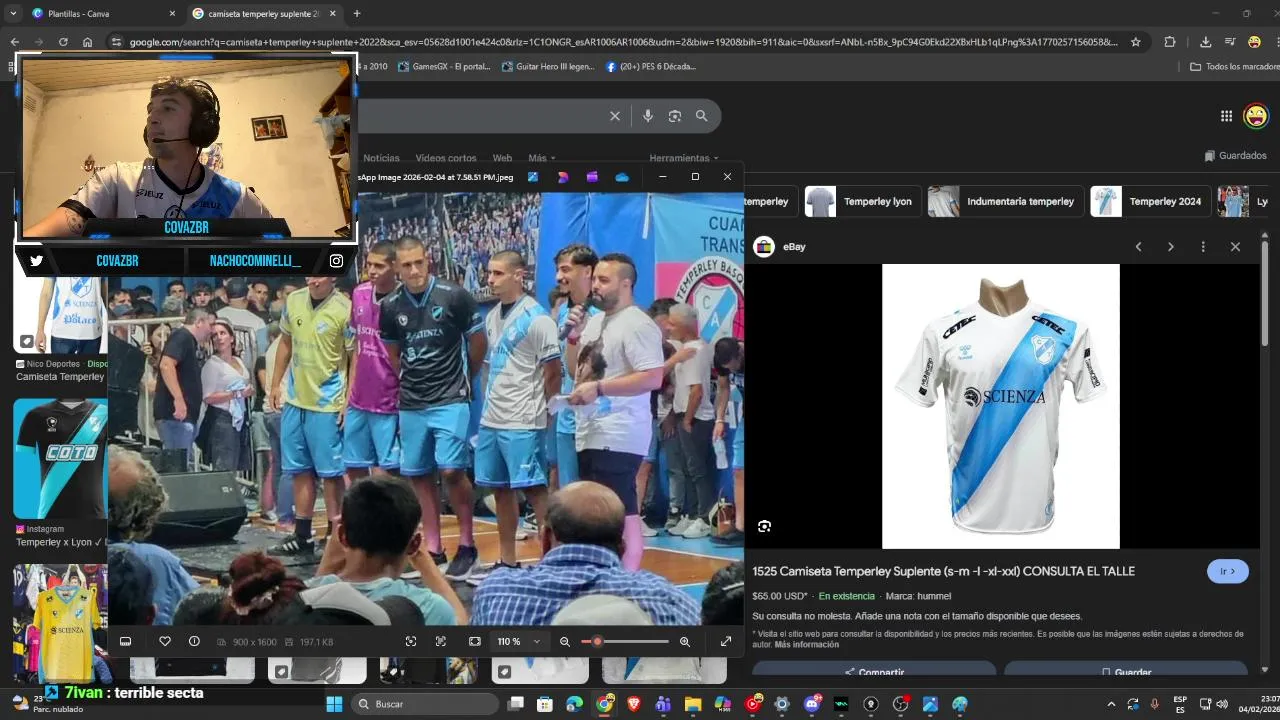Select the Indumentaria temperley chip

(1004, 201)
